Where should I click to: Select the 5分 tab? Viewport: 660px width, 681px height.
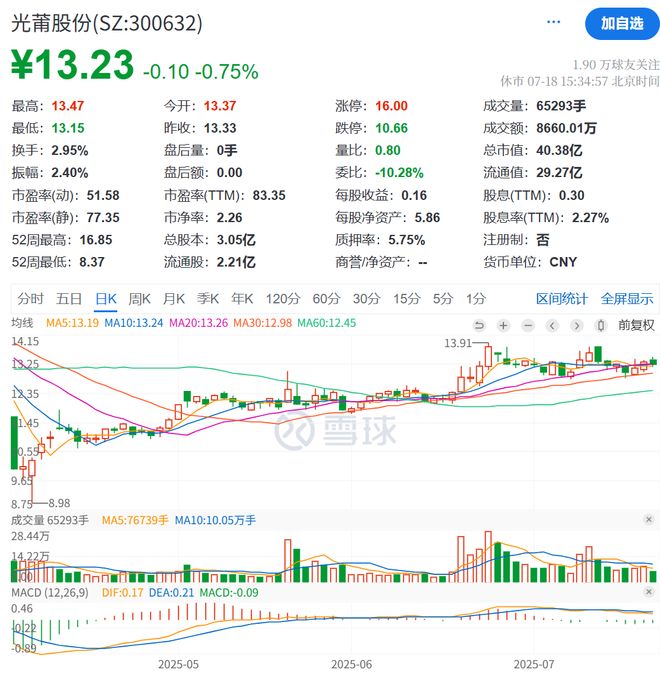click(443, 299)
